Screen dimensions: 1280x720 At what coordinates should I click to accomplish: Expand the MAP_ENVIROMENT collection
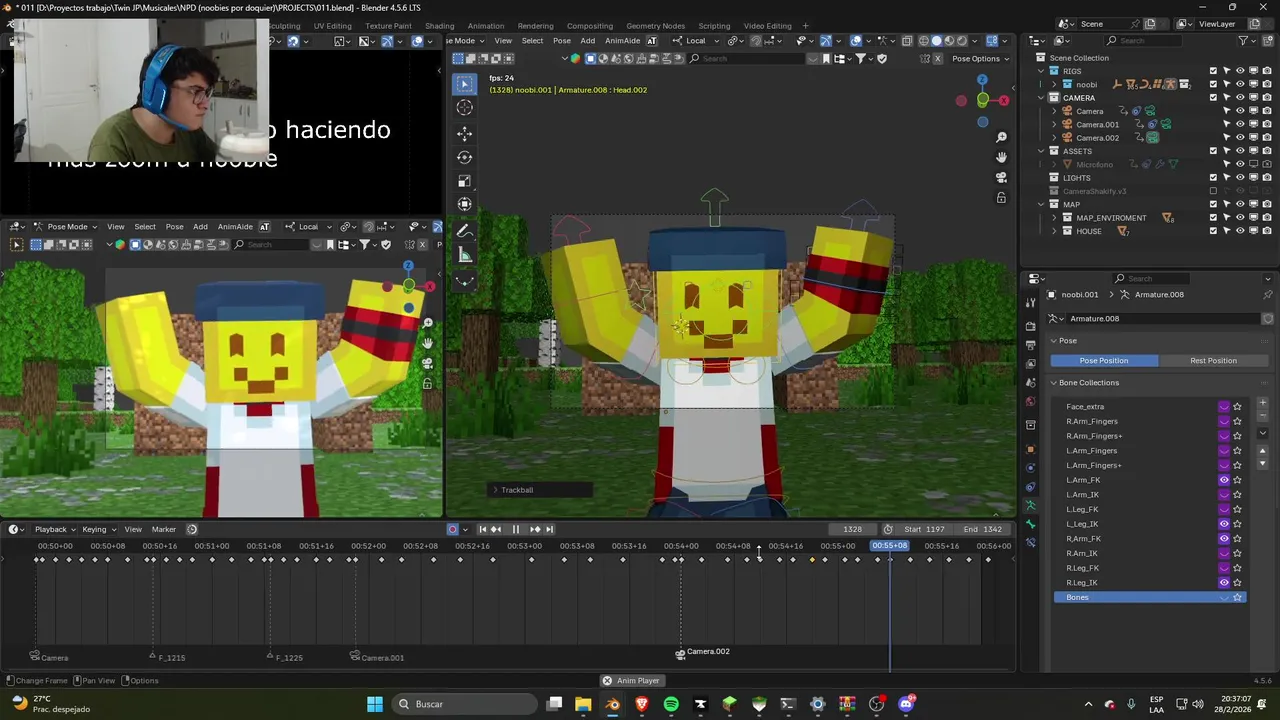click(x=1054, y=218)
